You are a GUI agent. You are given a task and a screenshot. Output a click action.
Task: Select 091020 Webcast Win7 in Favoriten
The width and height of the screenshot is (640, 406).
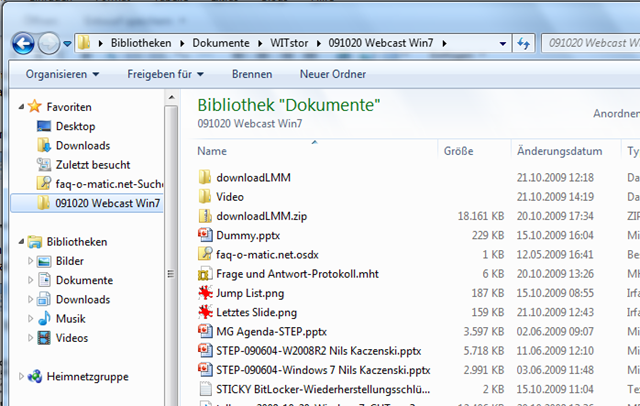pyautogui.click(x=87, y=203)
